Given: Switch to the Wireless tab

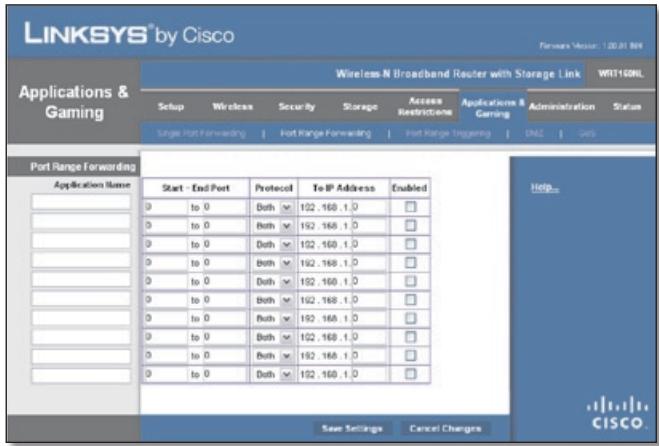Looking at the screenshot, I should point(232,107).
